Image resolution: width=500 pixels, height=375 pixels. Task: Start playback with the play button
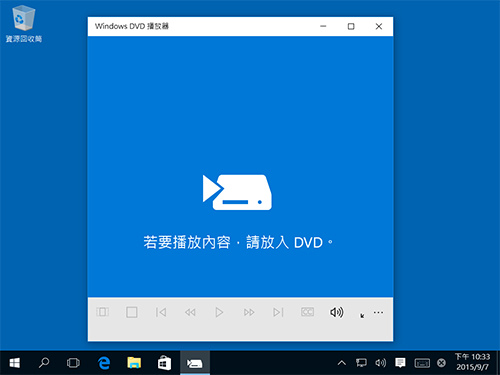(219, 312)
